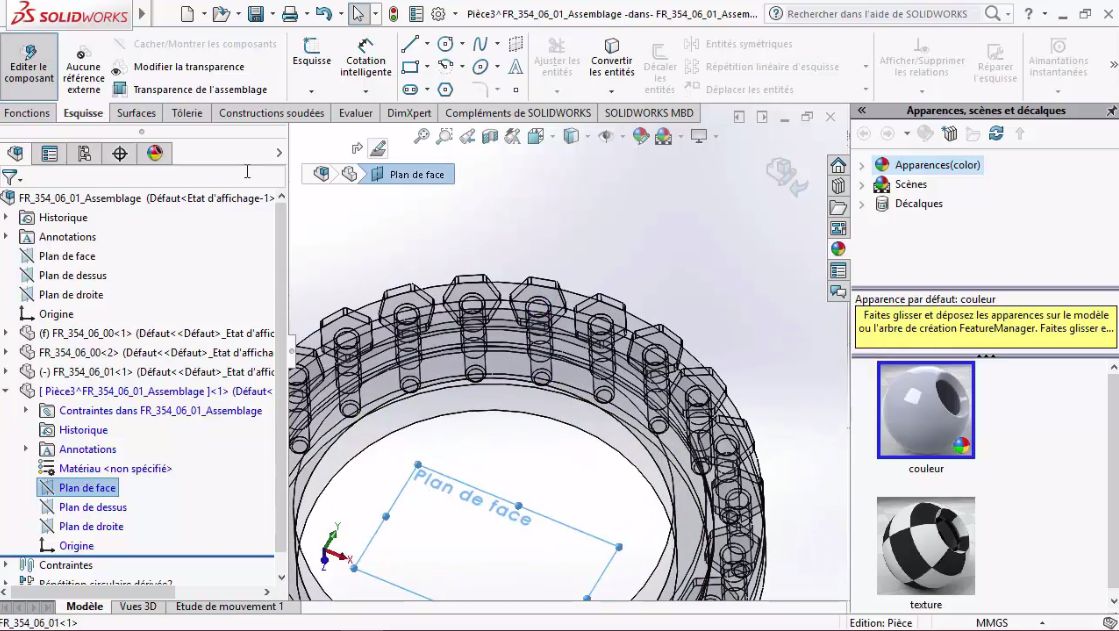This screenshot has height=631, width=1119.
Task: Click the Zoom to fit icon
Action: 422,136
